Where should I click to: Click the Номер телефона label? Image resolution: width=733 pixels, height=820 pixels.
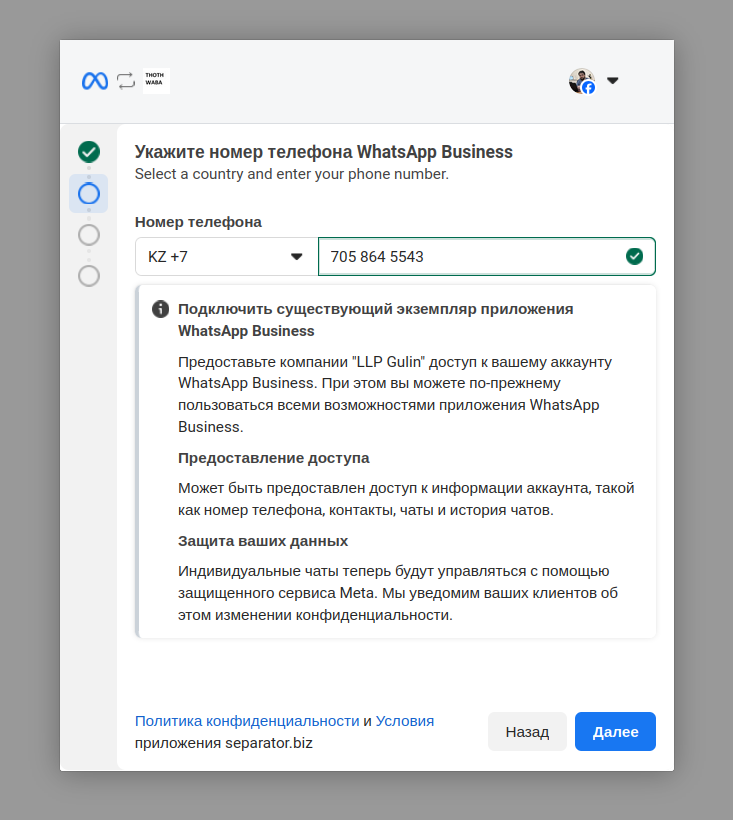point(198,222)
